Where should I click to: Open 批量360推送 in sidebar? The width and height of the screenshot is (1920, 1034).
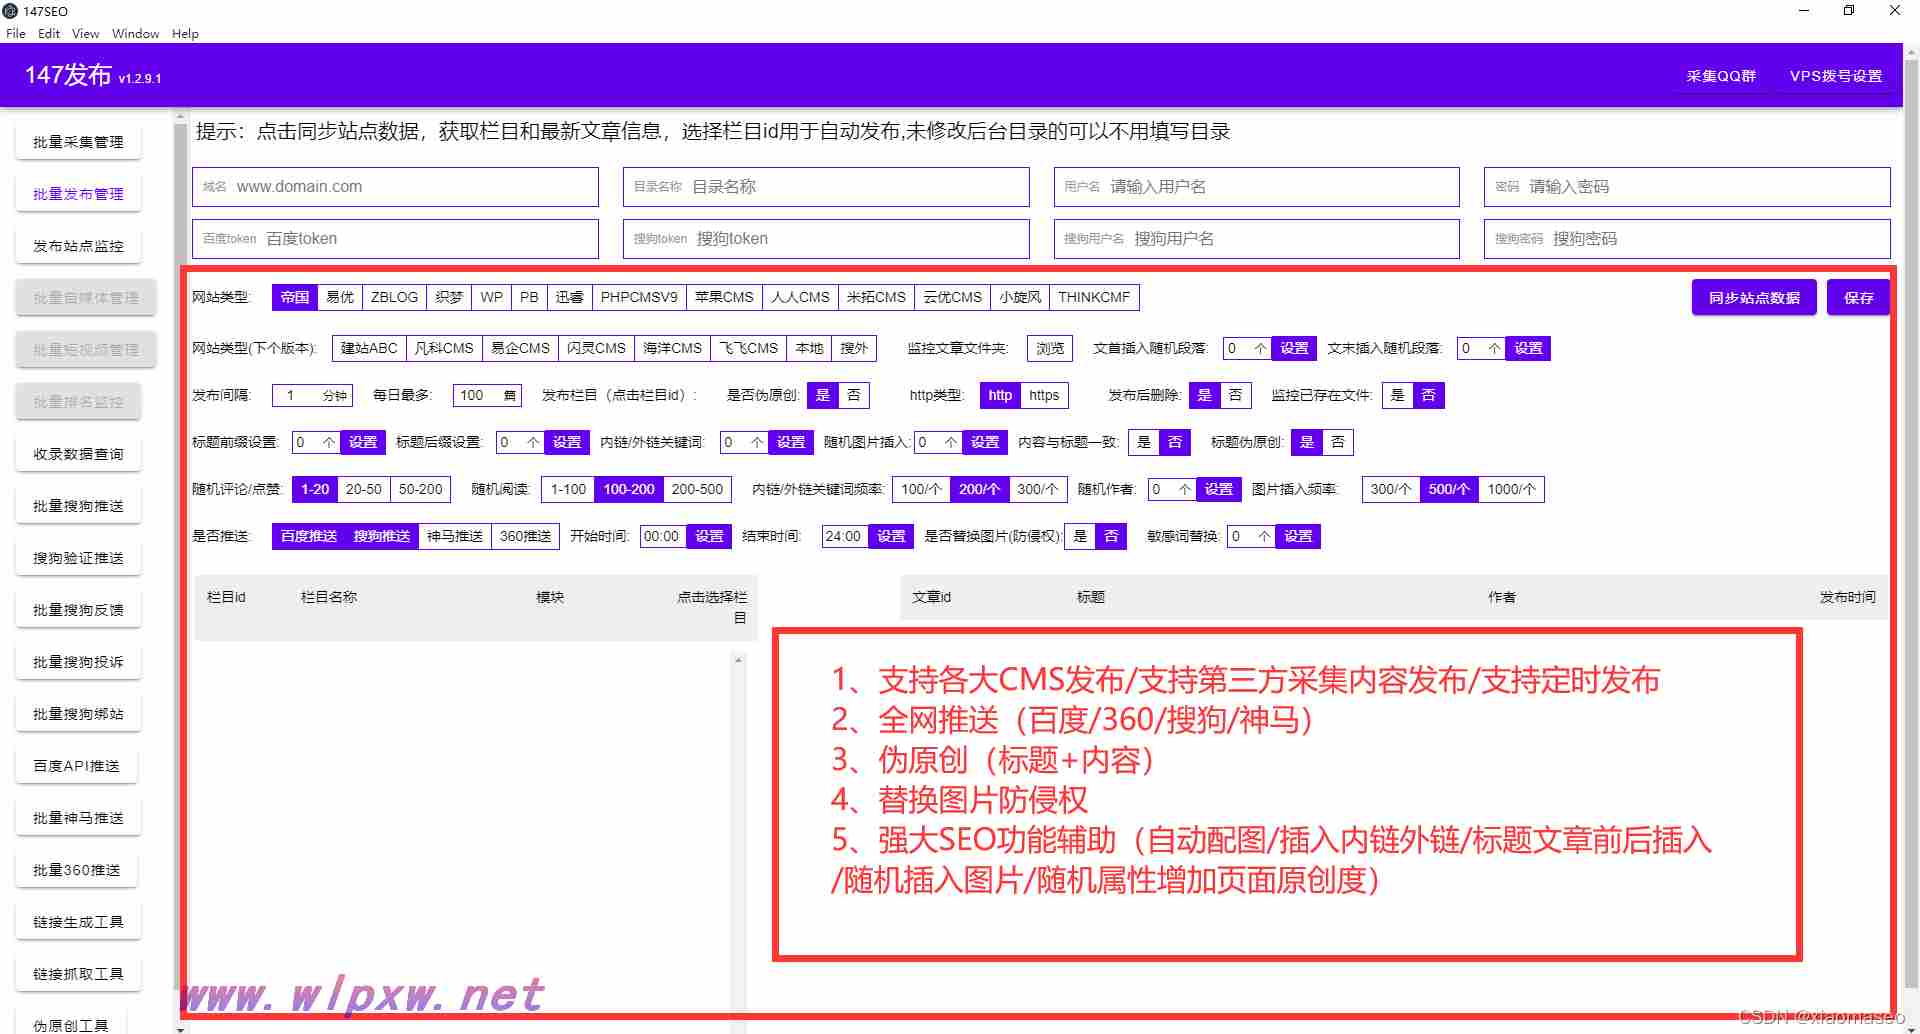(x=76, y=870)
